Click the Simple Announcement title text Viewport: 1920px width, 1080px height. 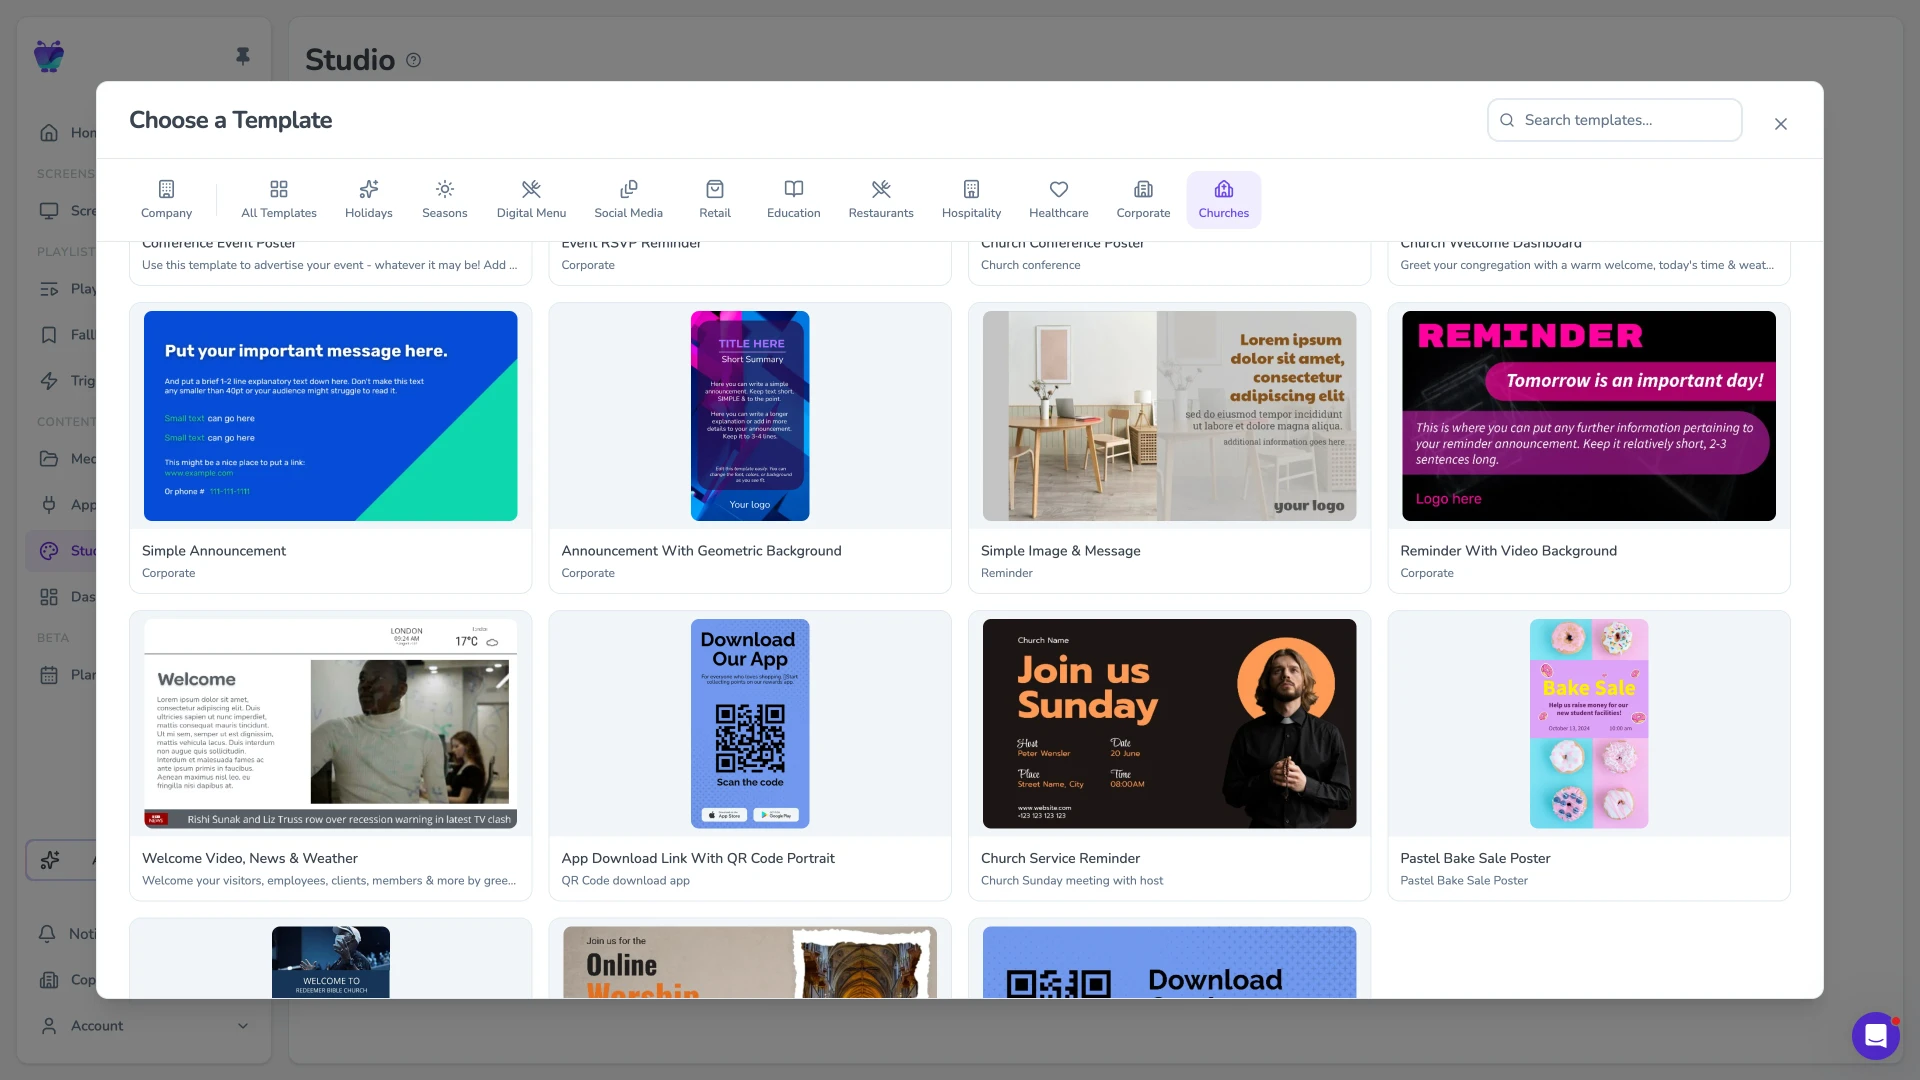[214, 551]
